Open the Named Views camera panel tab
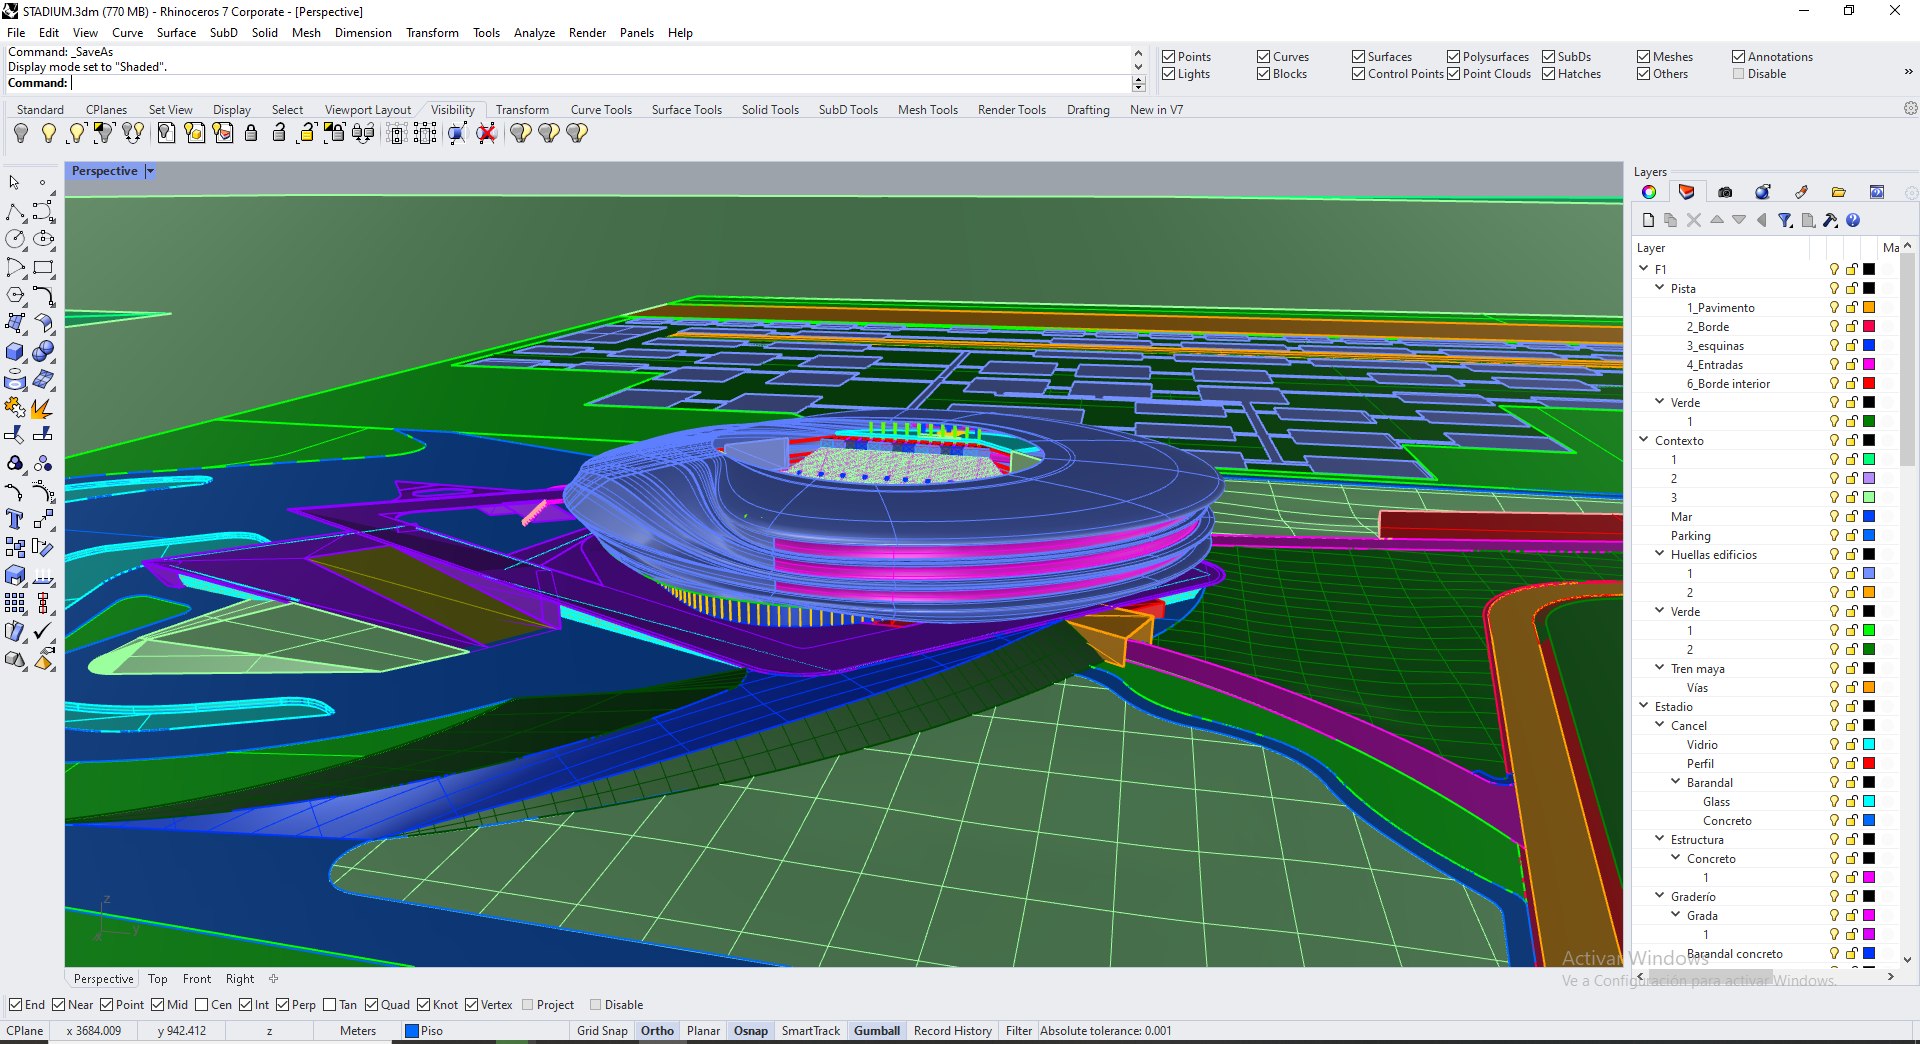 (x=1725, y=192)
